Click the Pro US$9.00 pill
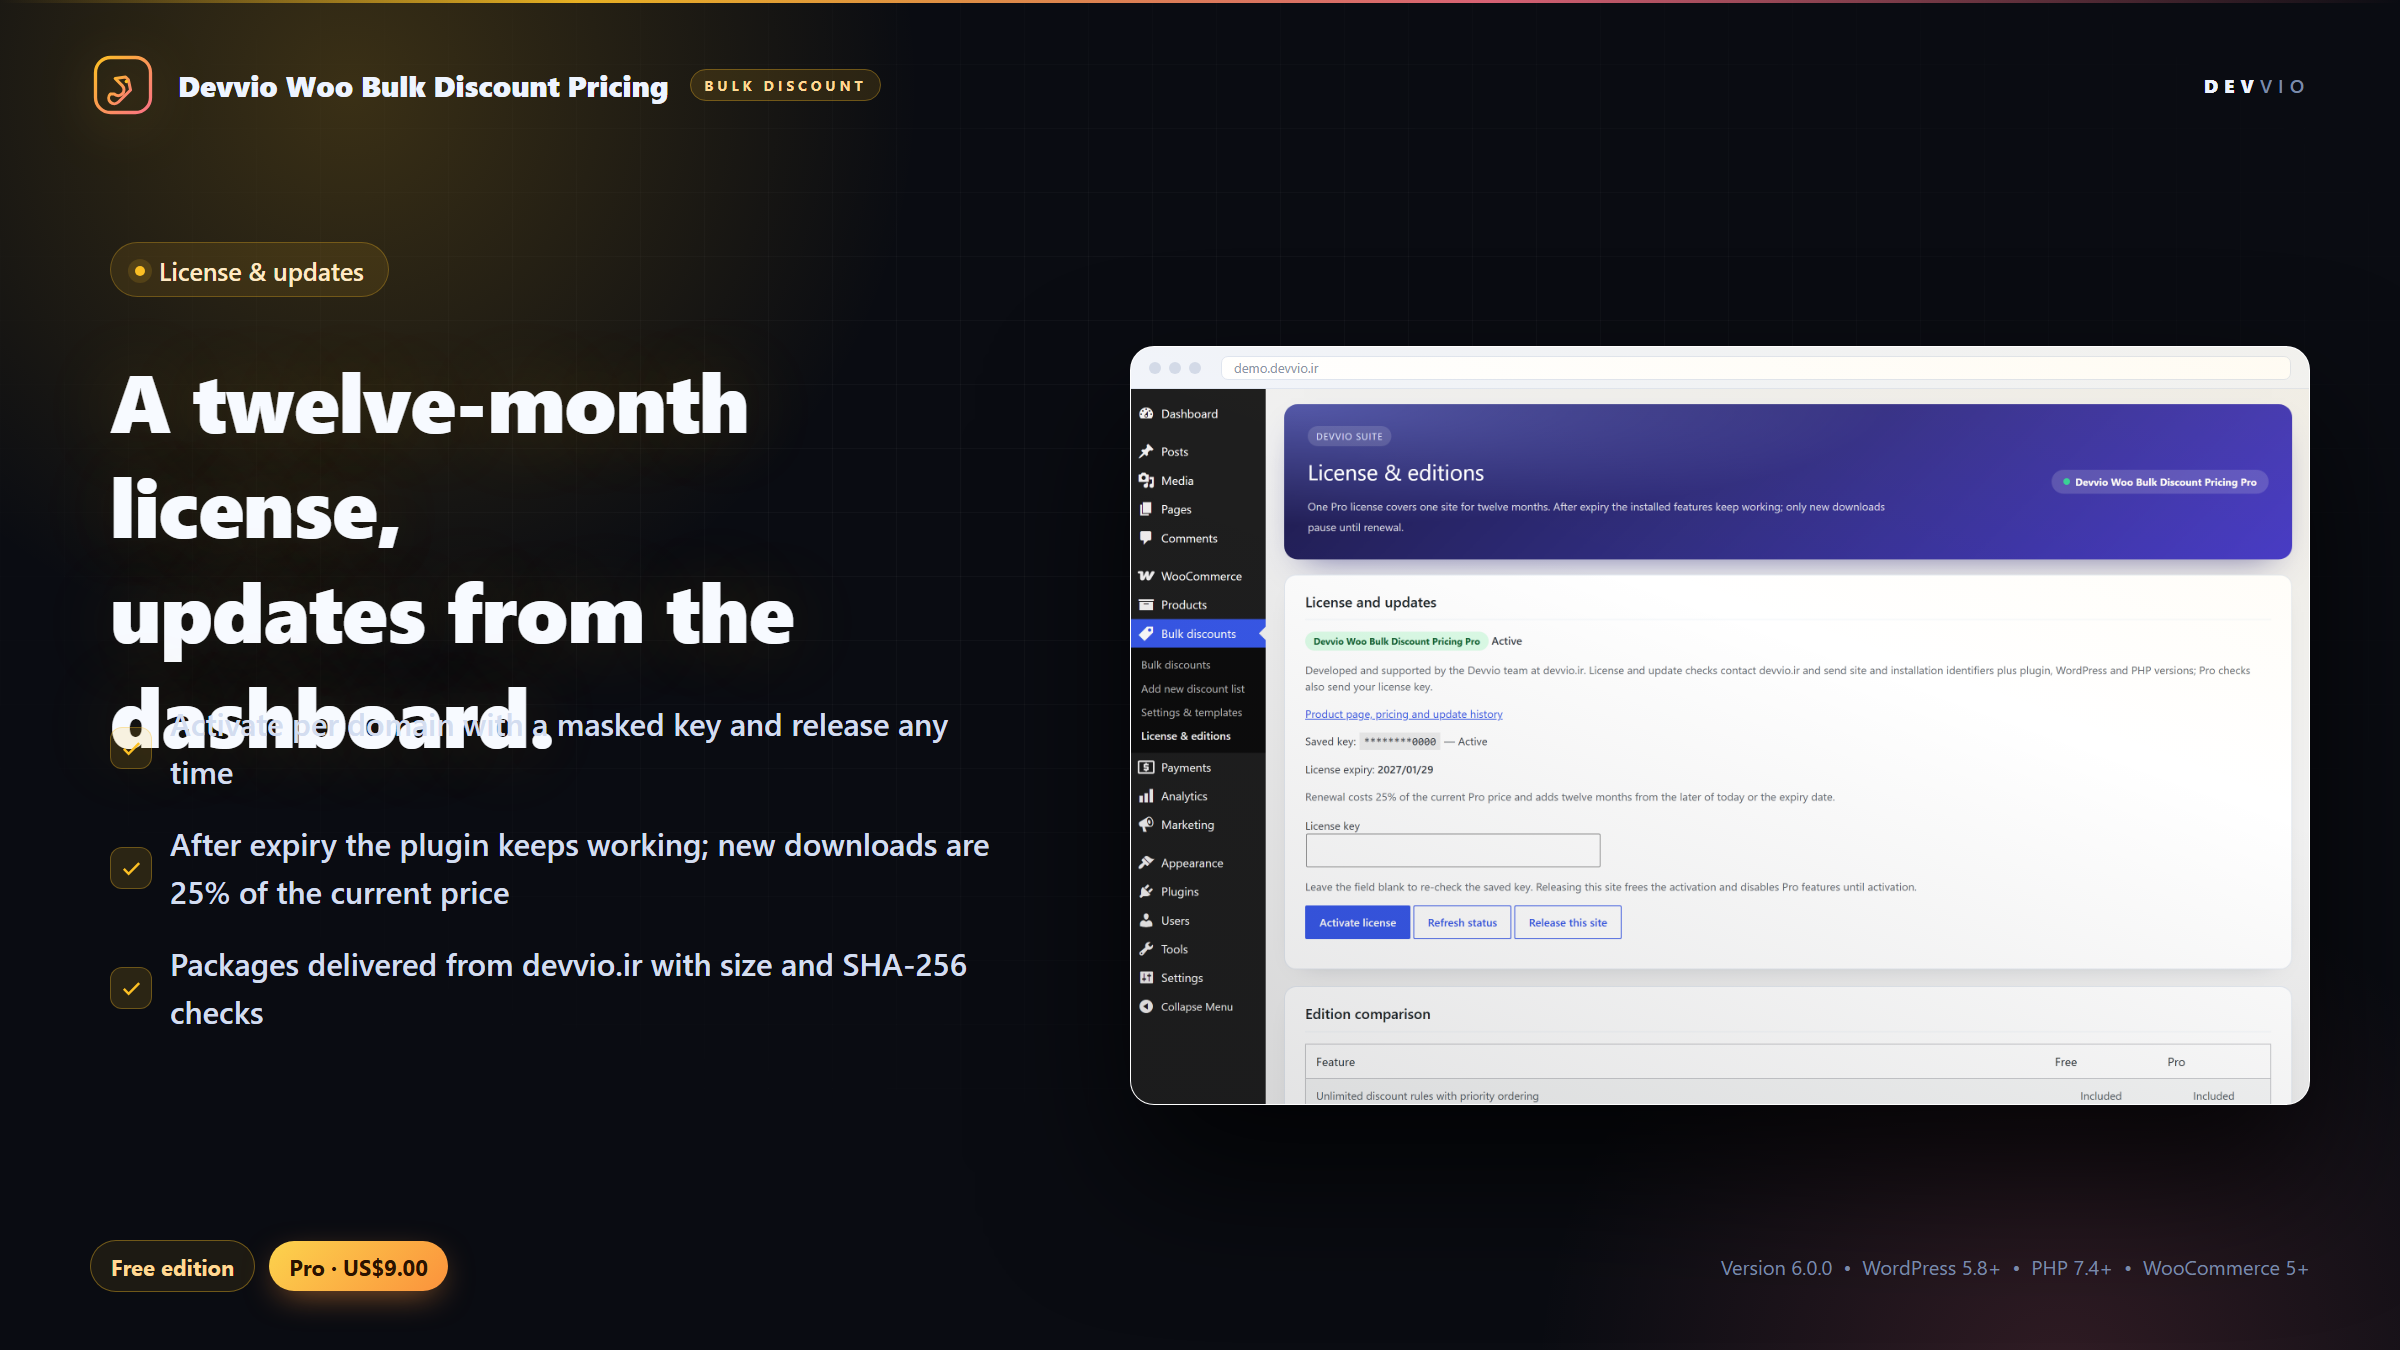Image resolution: width=2400 pixels, height=1350 pixels. point(358,1267)
